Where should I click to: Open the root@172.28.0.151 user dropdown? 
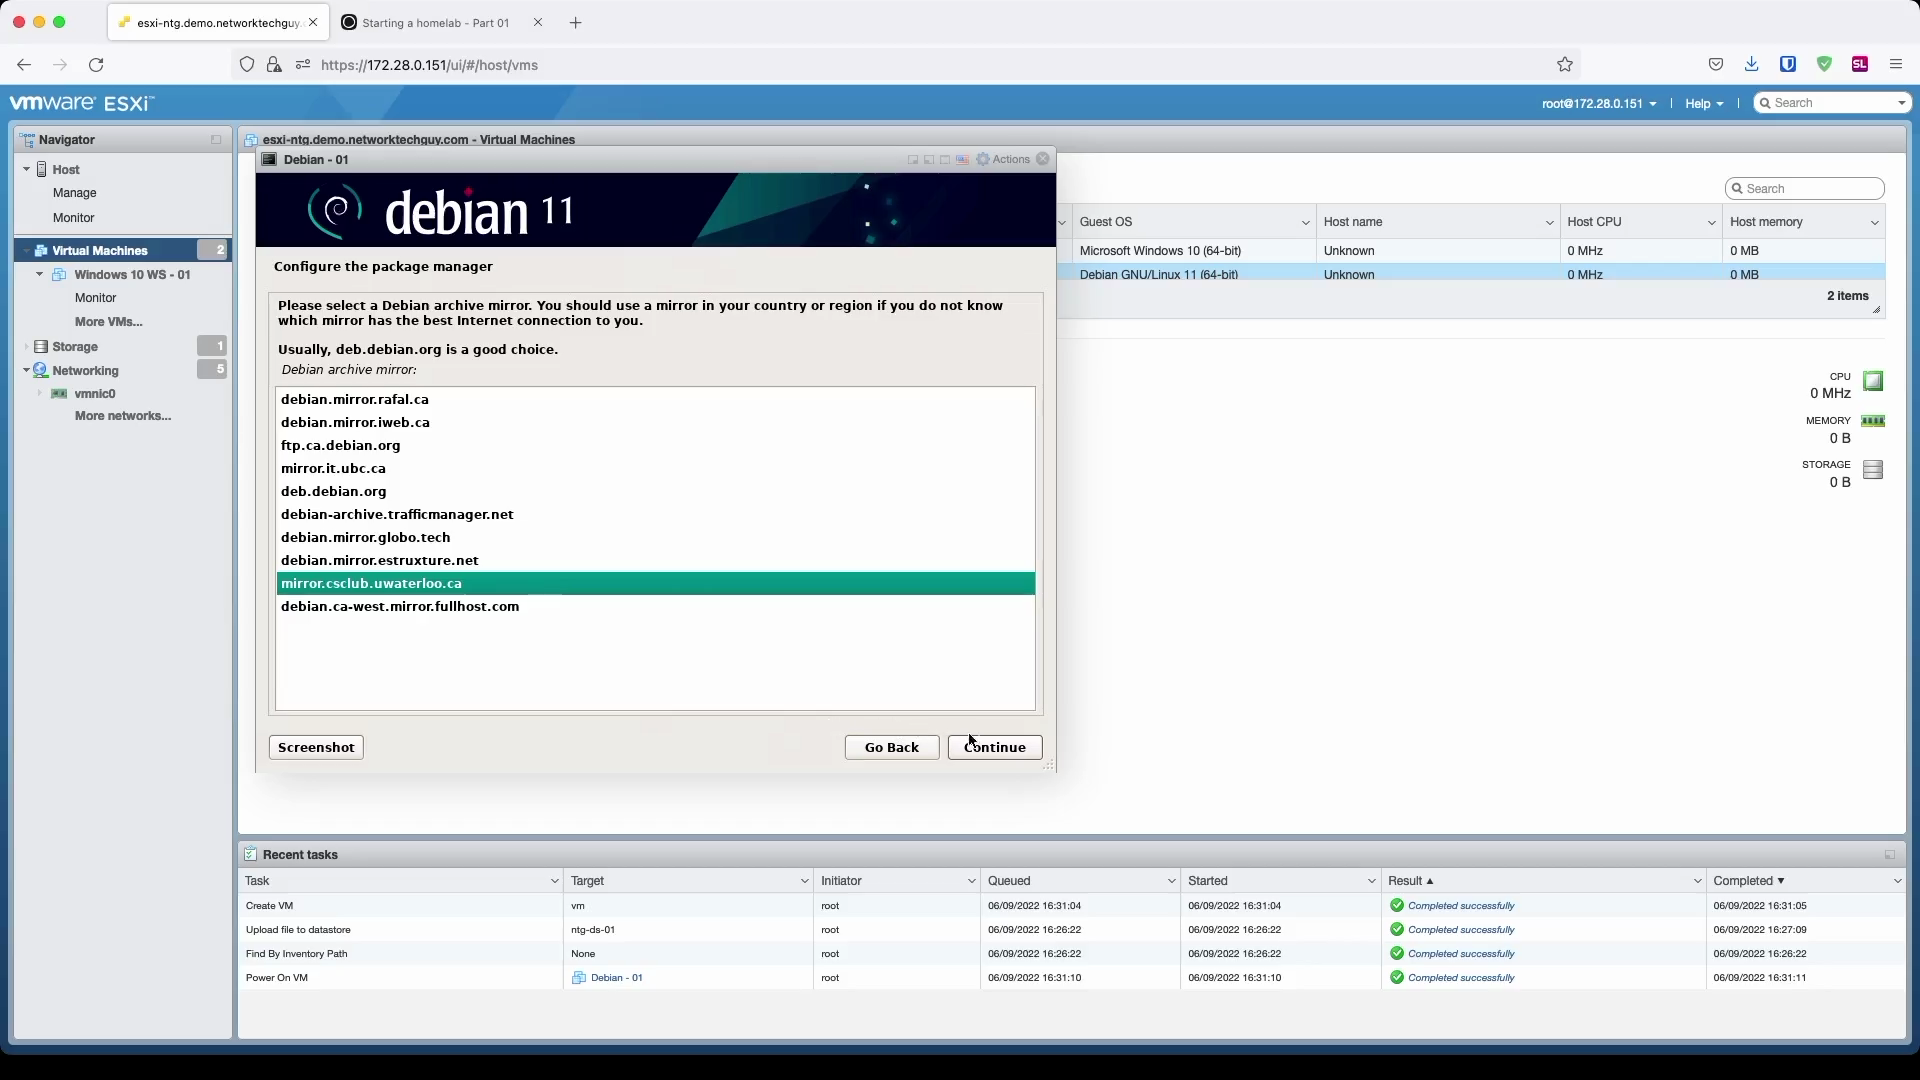pos(1599,104)
